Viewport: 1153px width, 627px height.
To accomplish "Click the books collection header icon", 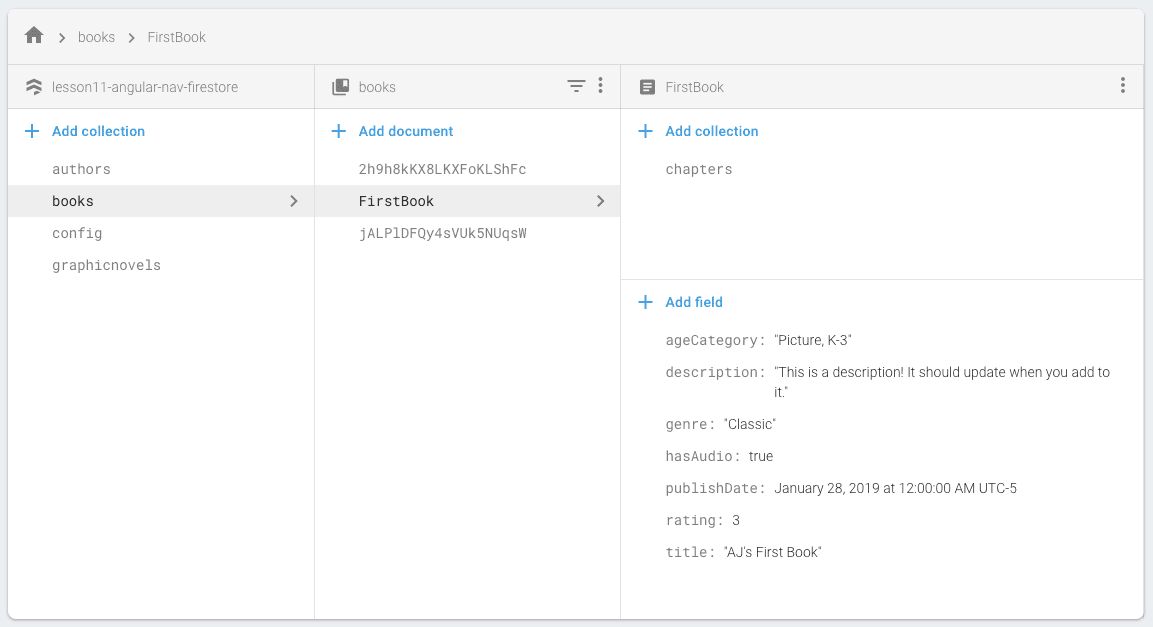I will coord(340,87).
